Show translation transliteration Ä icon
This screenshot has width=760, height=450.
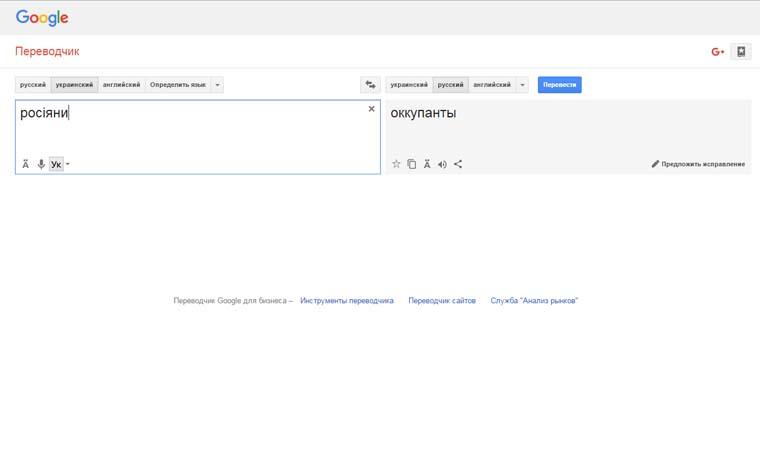coord(427,164)
